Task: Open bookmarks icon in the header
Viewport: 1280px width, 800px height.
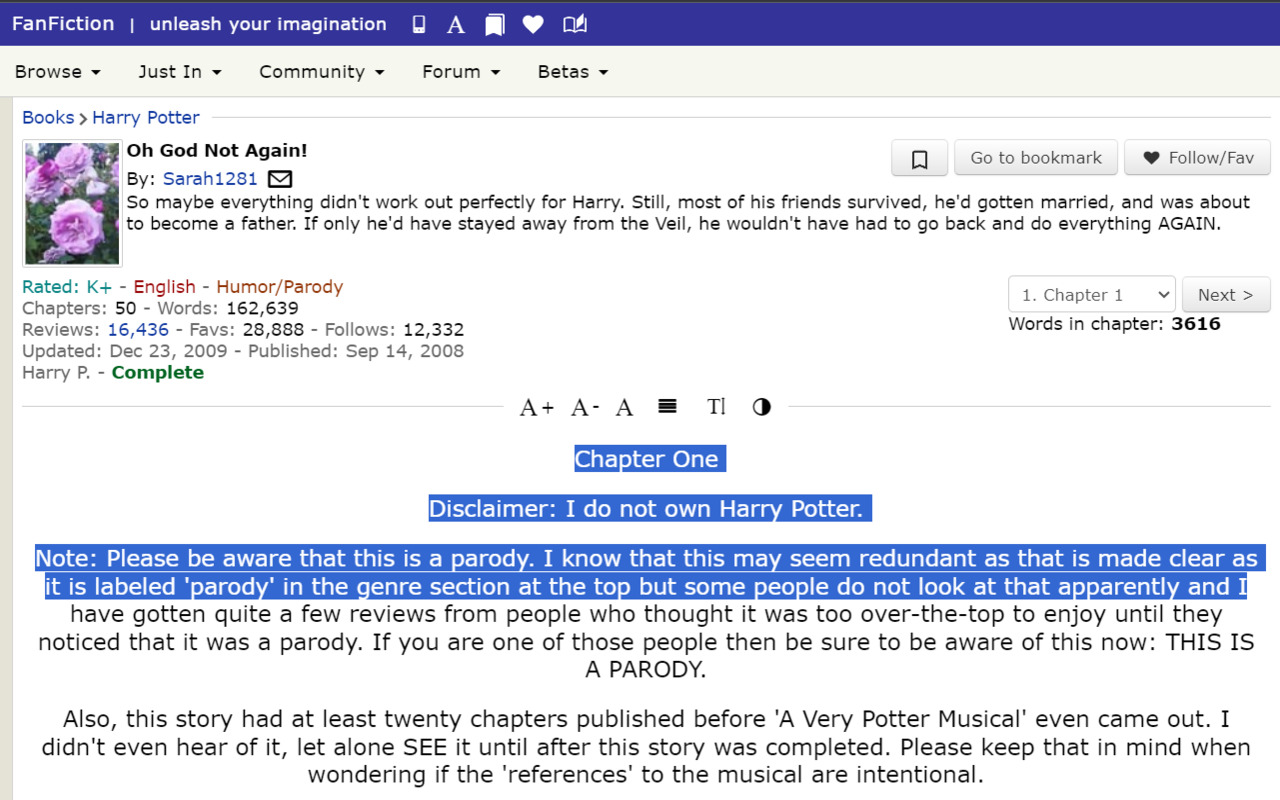Action: [x=495, y=25]
